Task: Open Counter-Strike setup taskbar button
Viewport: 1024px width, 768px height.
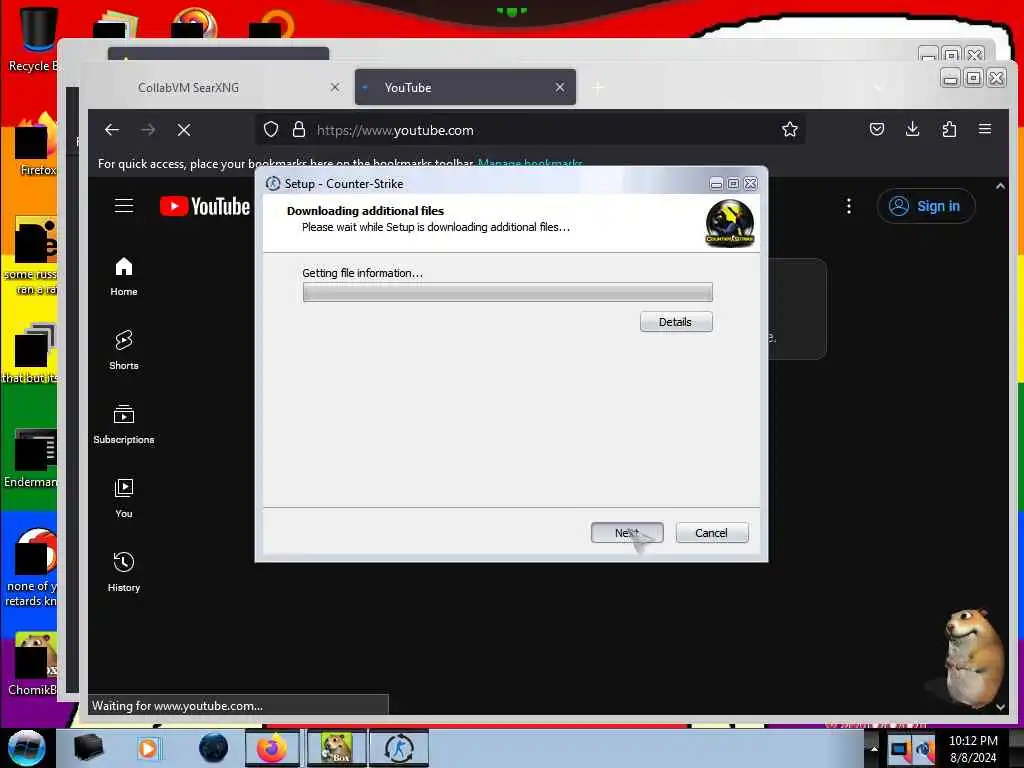Action: 399,748
